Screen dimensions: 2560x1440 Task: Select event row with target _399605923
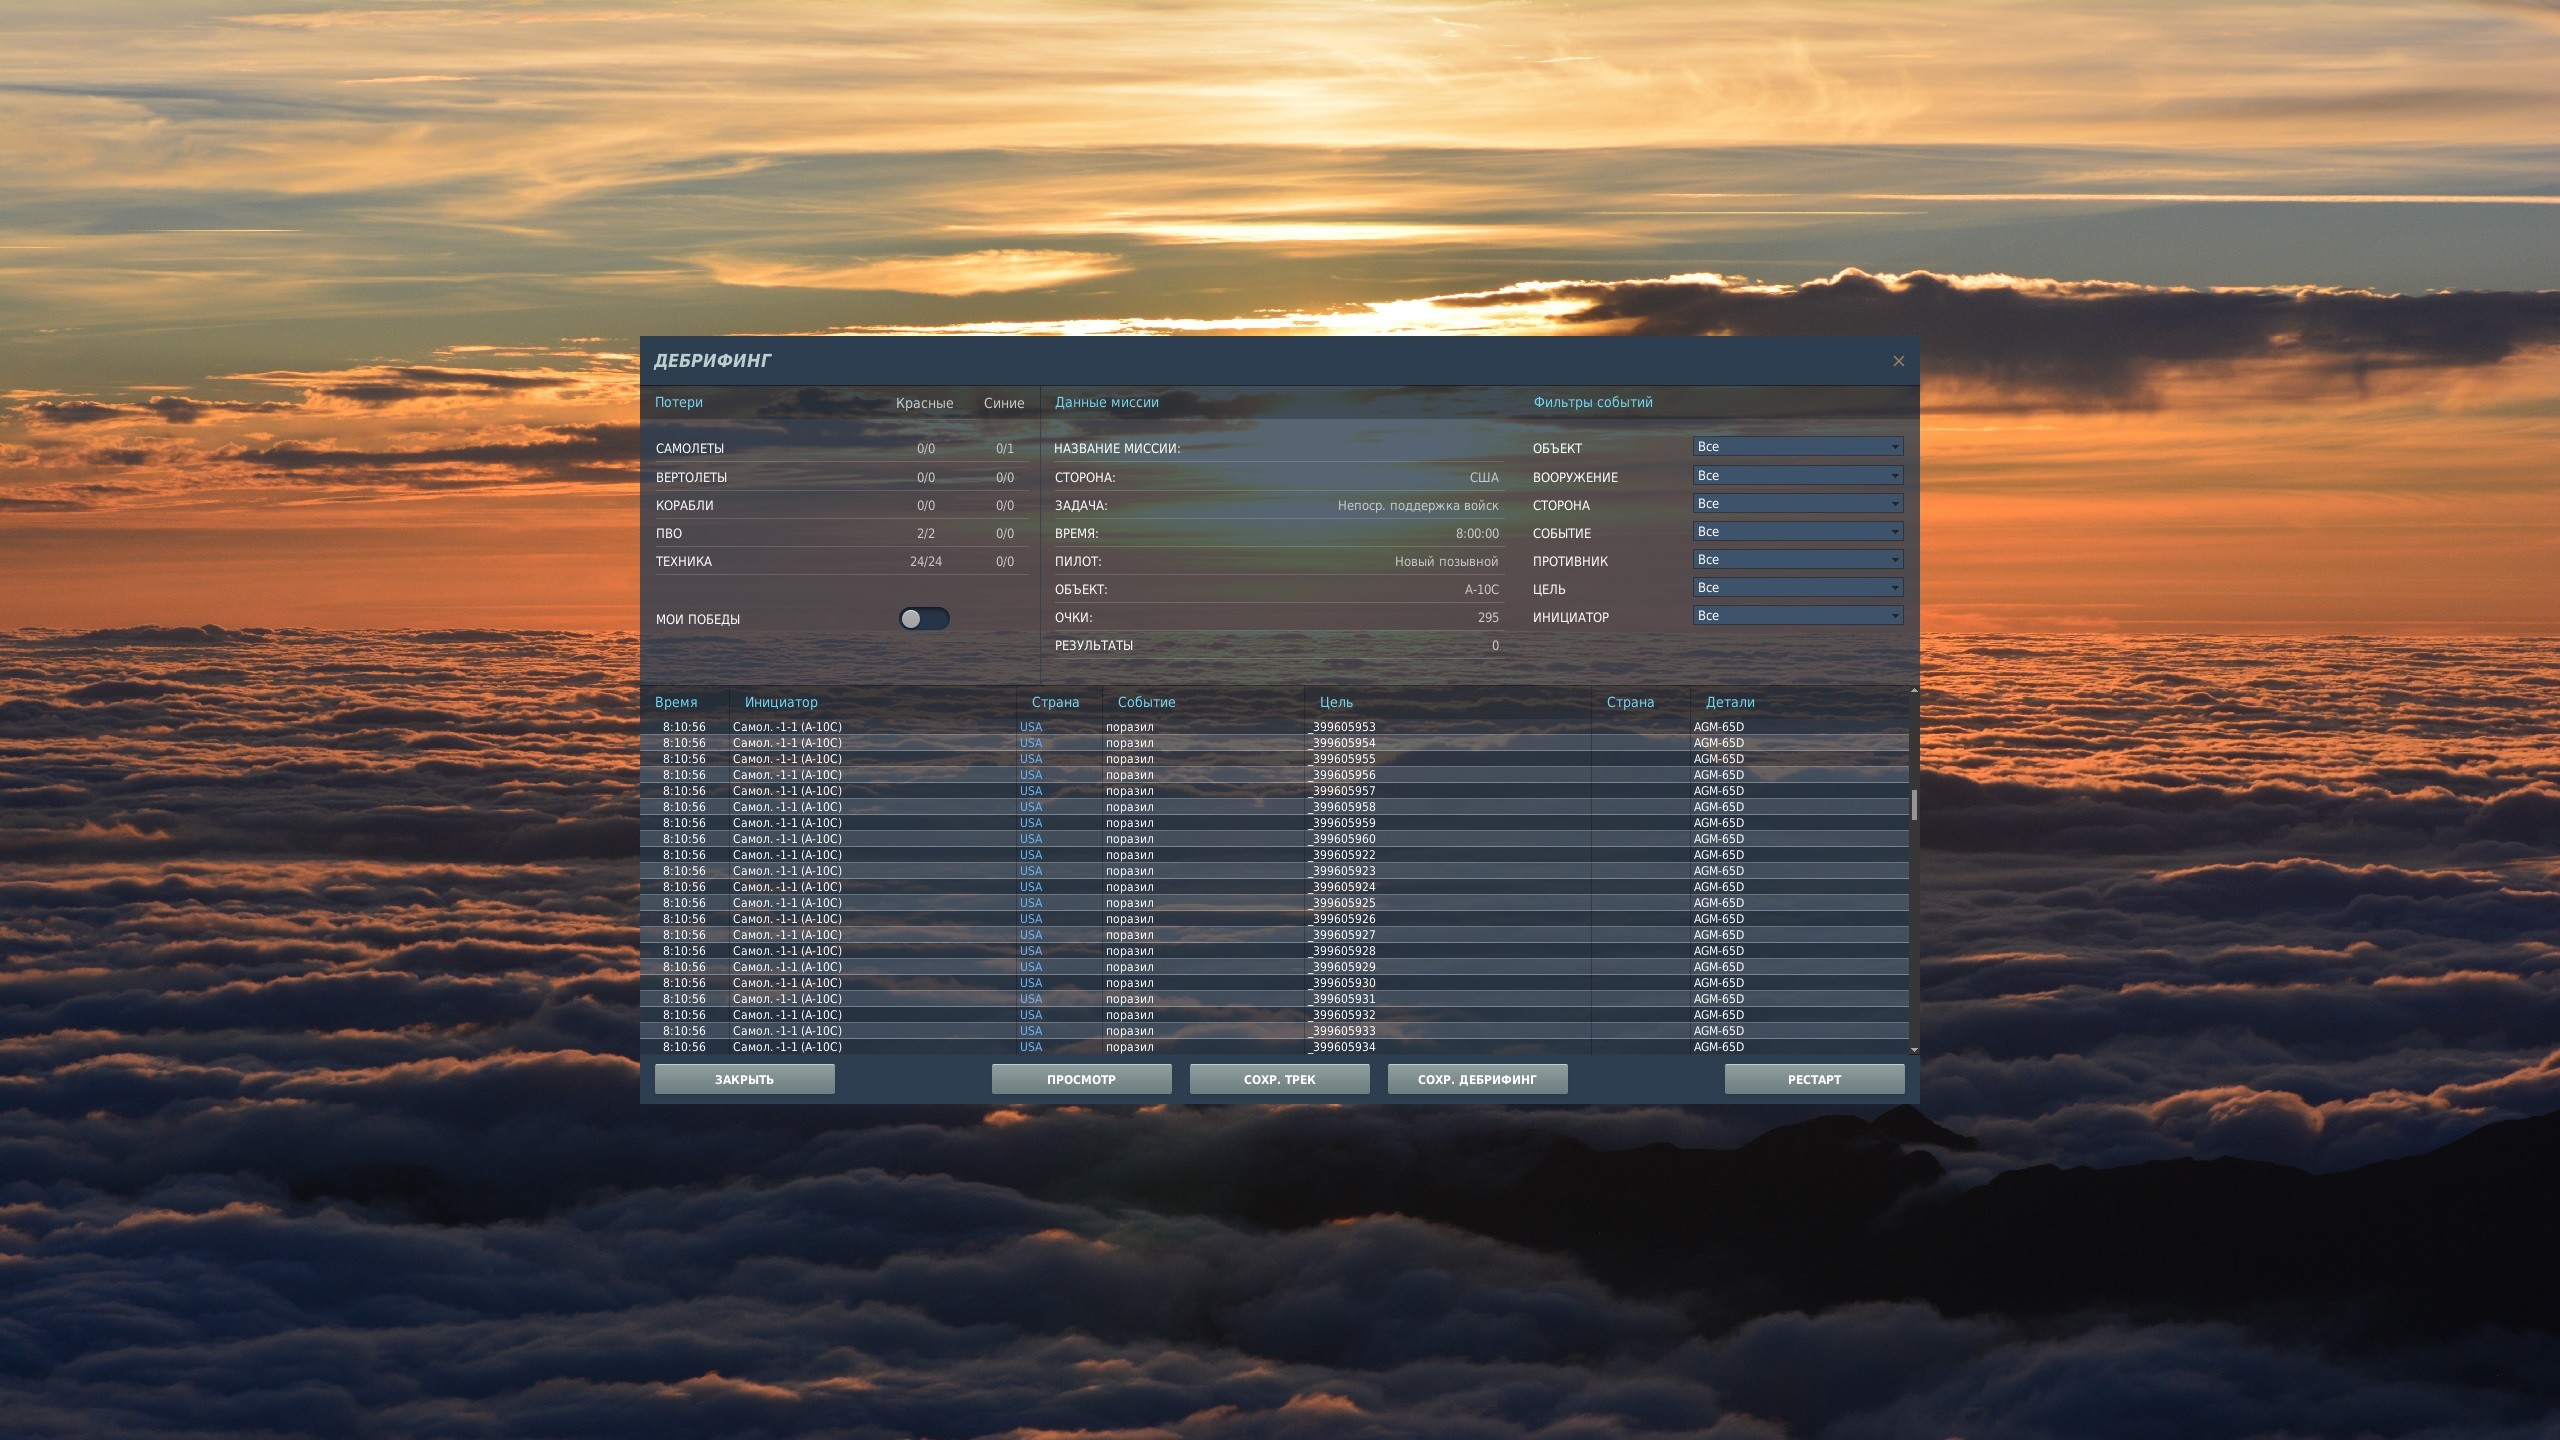[1274, 871]
